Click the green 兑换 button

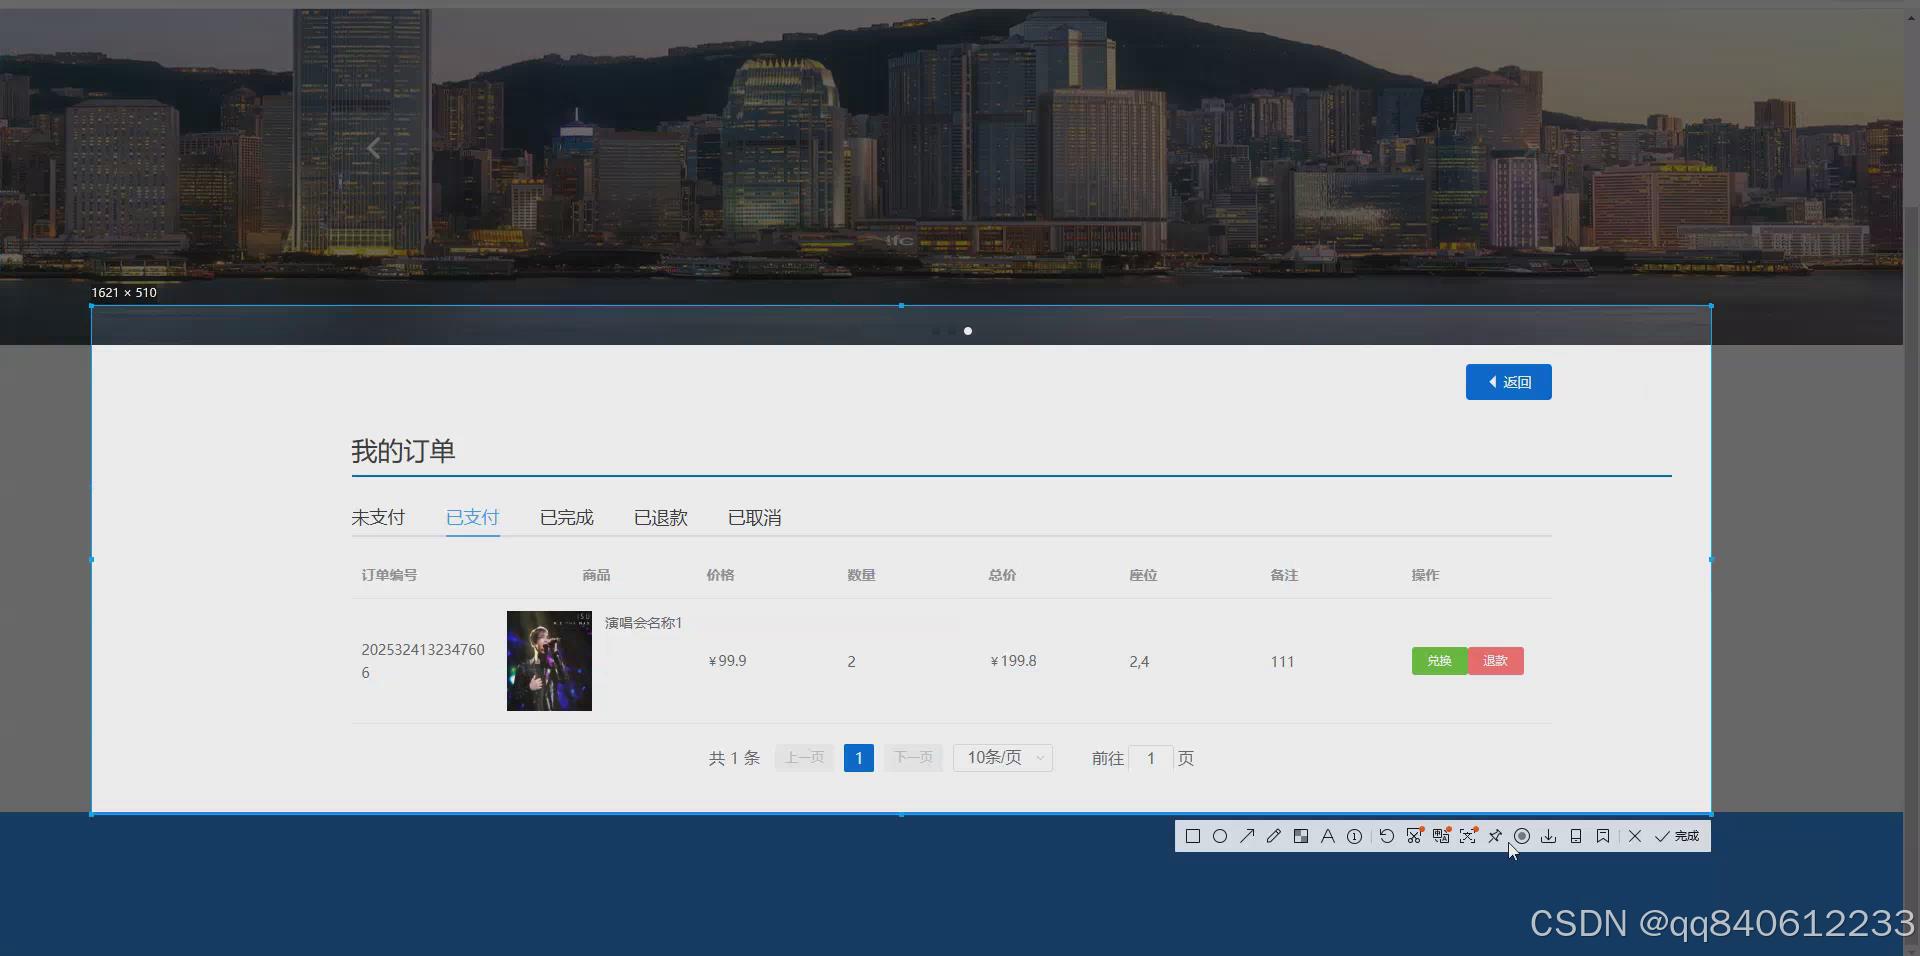[1439, 661]
